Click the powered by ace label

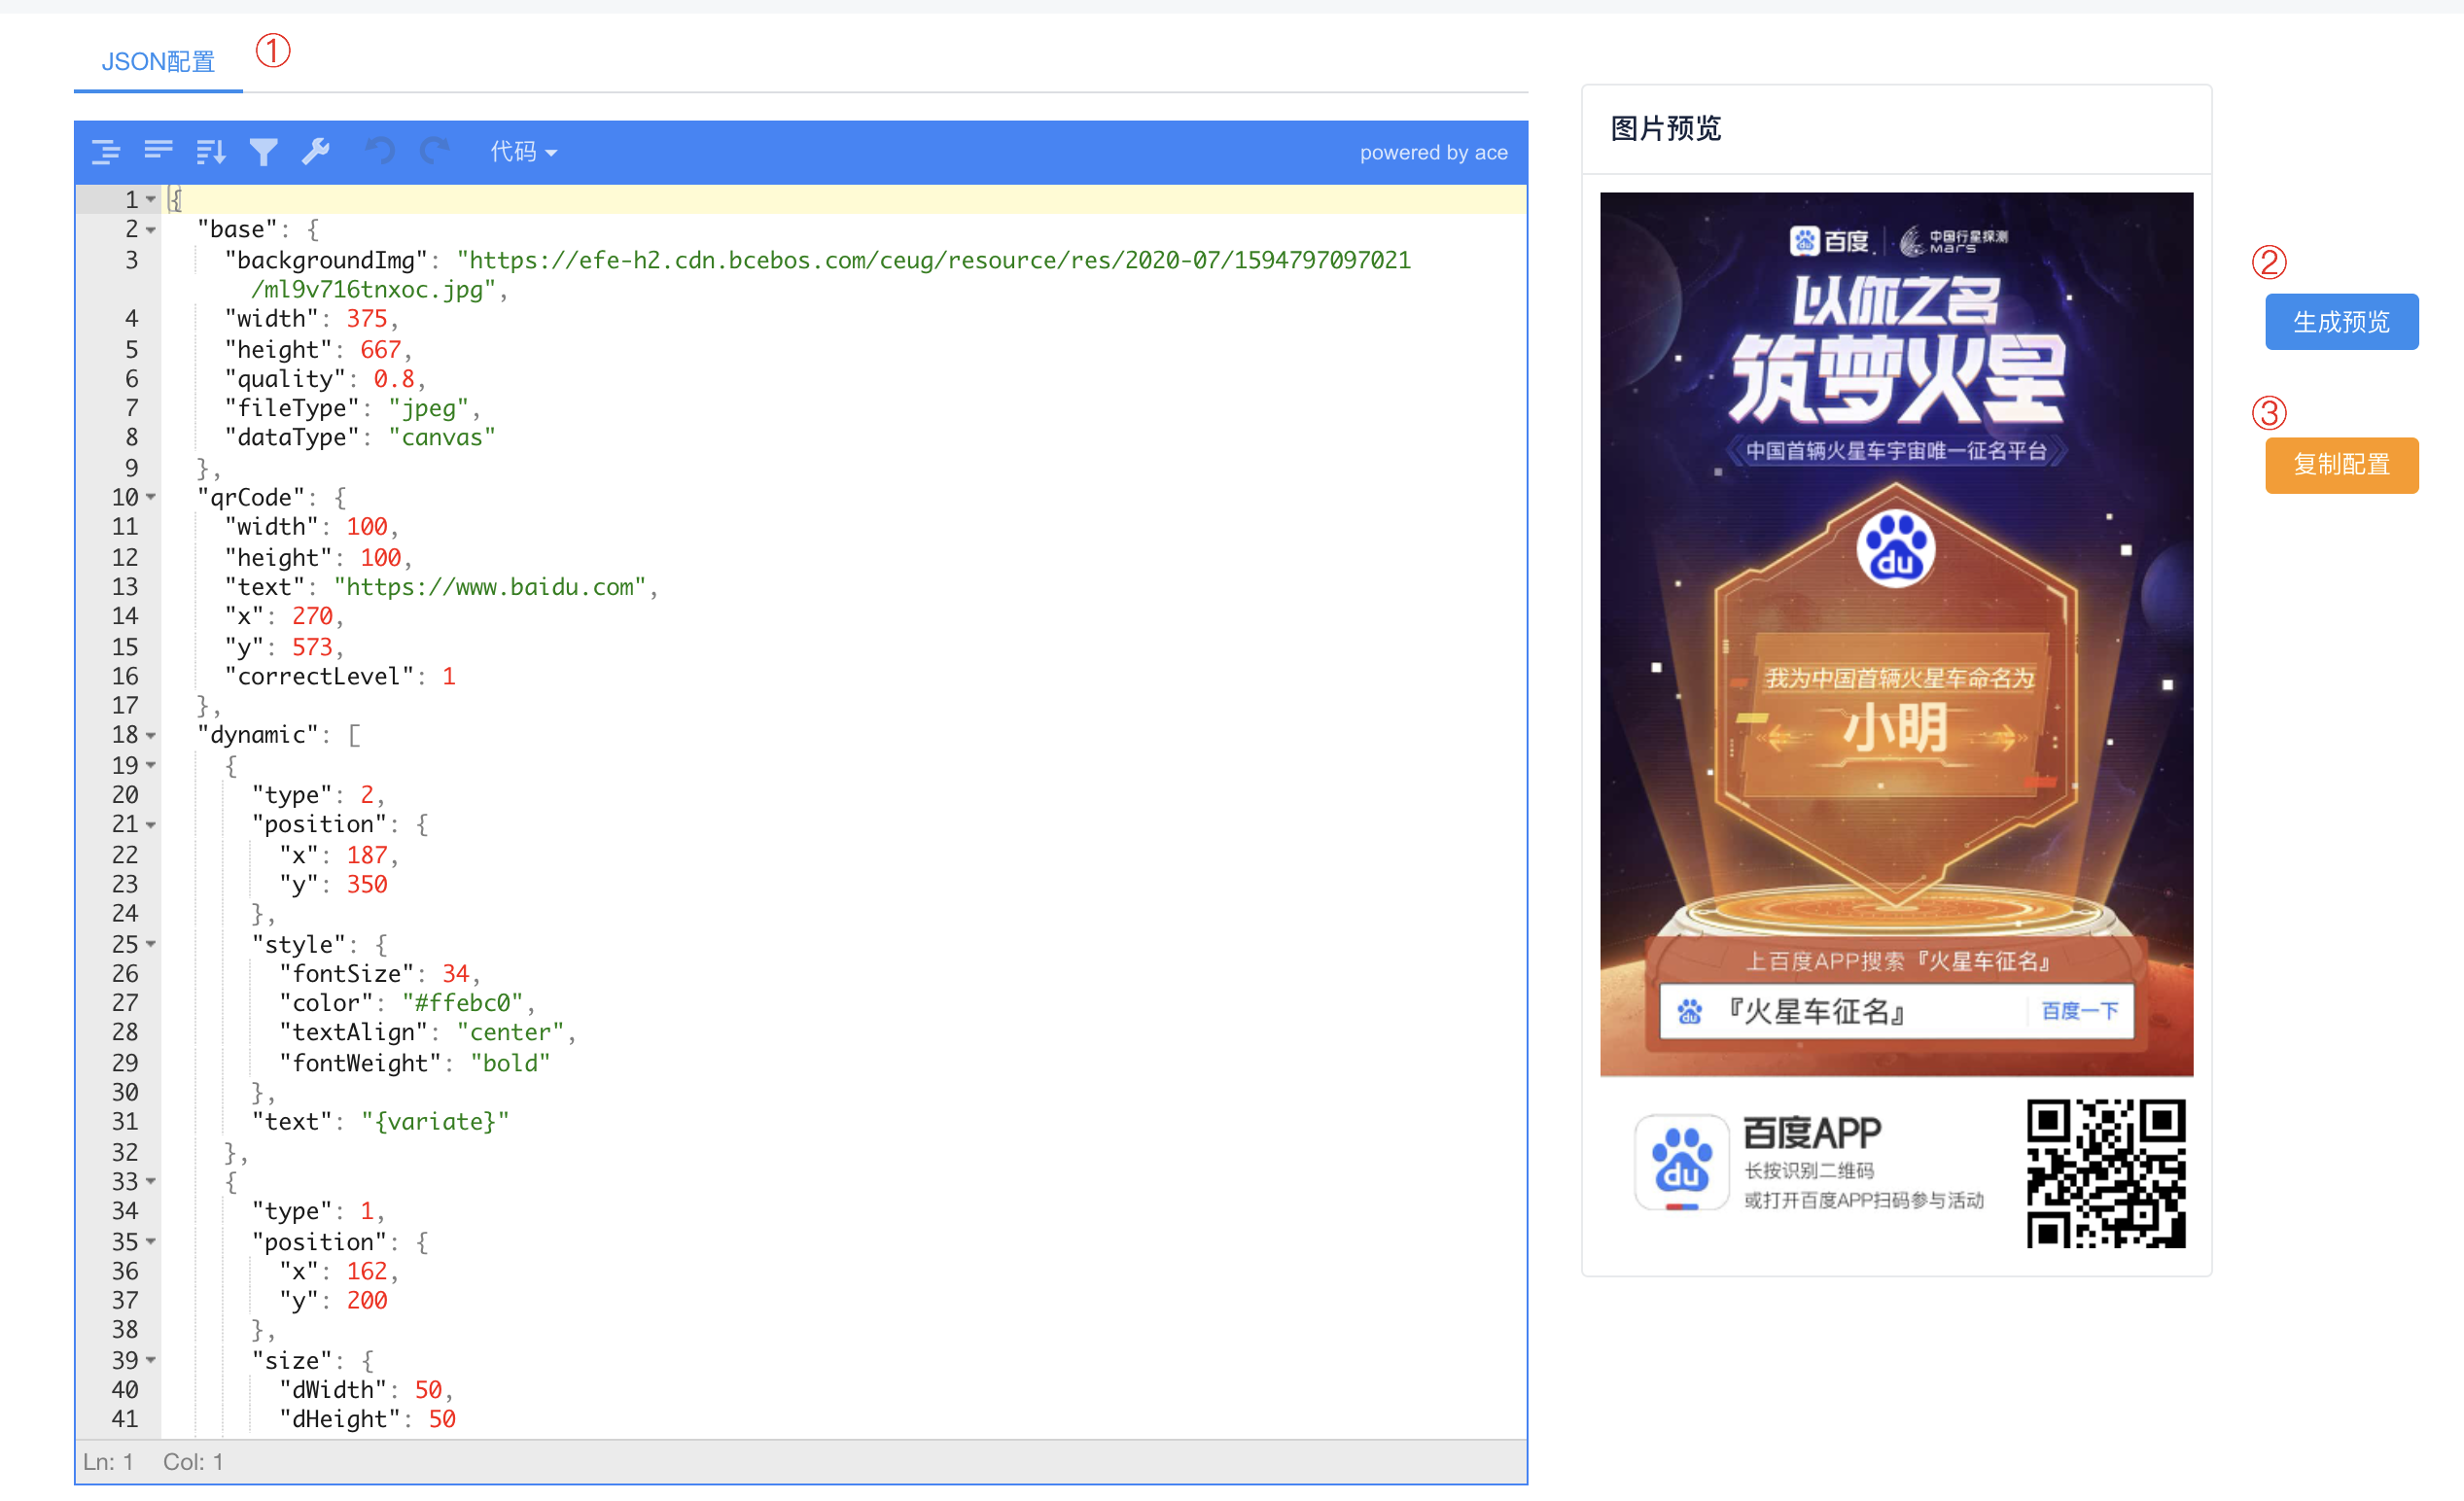point(1433,152)
